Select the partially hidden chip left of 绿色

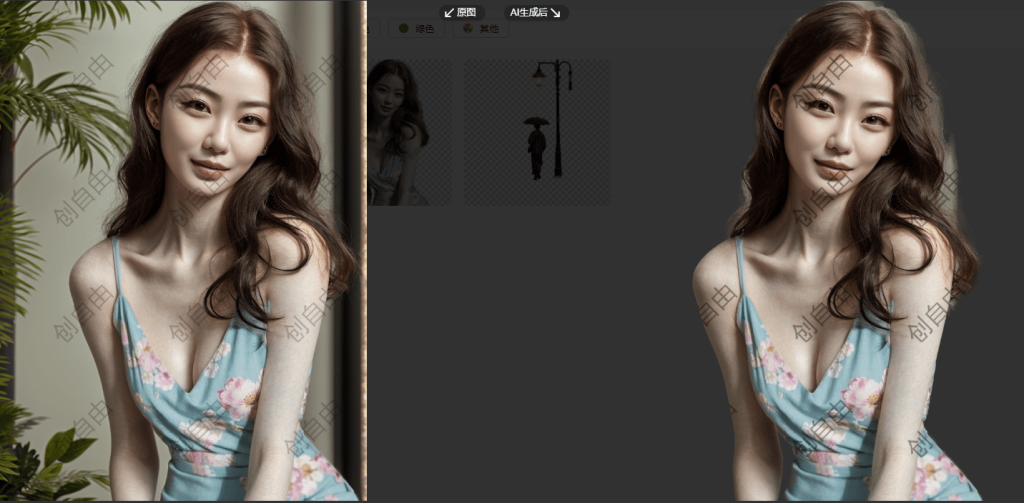click(372, 29)
